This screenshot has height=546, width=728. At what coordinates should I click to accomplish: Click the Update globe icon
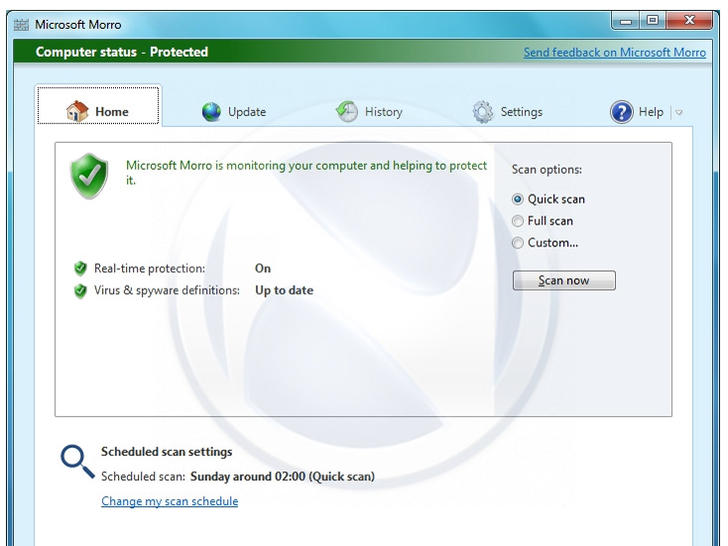[211, 112]
